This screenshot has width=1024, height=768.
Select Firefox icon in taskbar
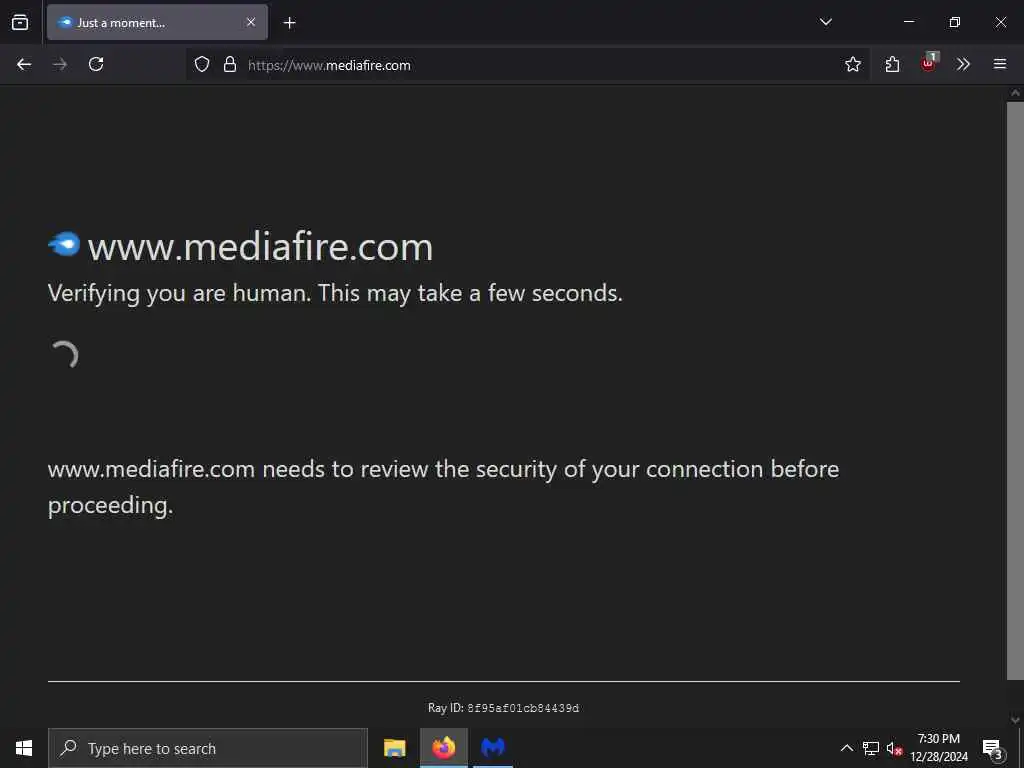point(443,748)
